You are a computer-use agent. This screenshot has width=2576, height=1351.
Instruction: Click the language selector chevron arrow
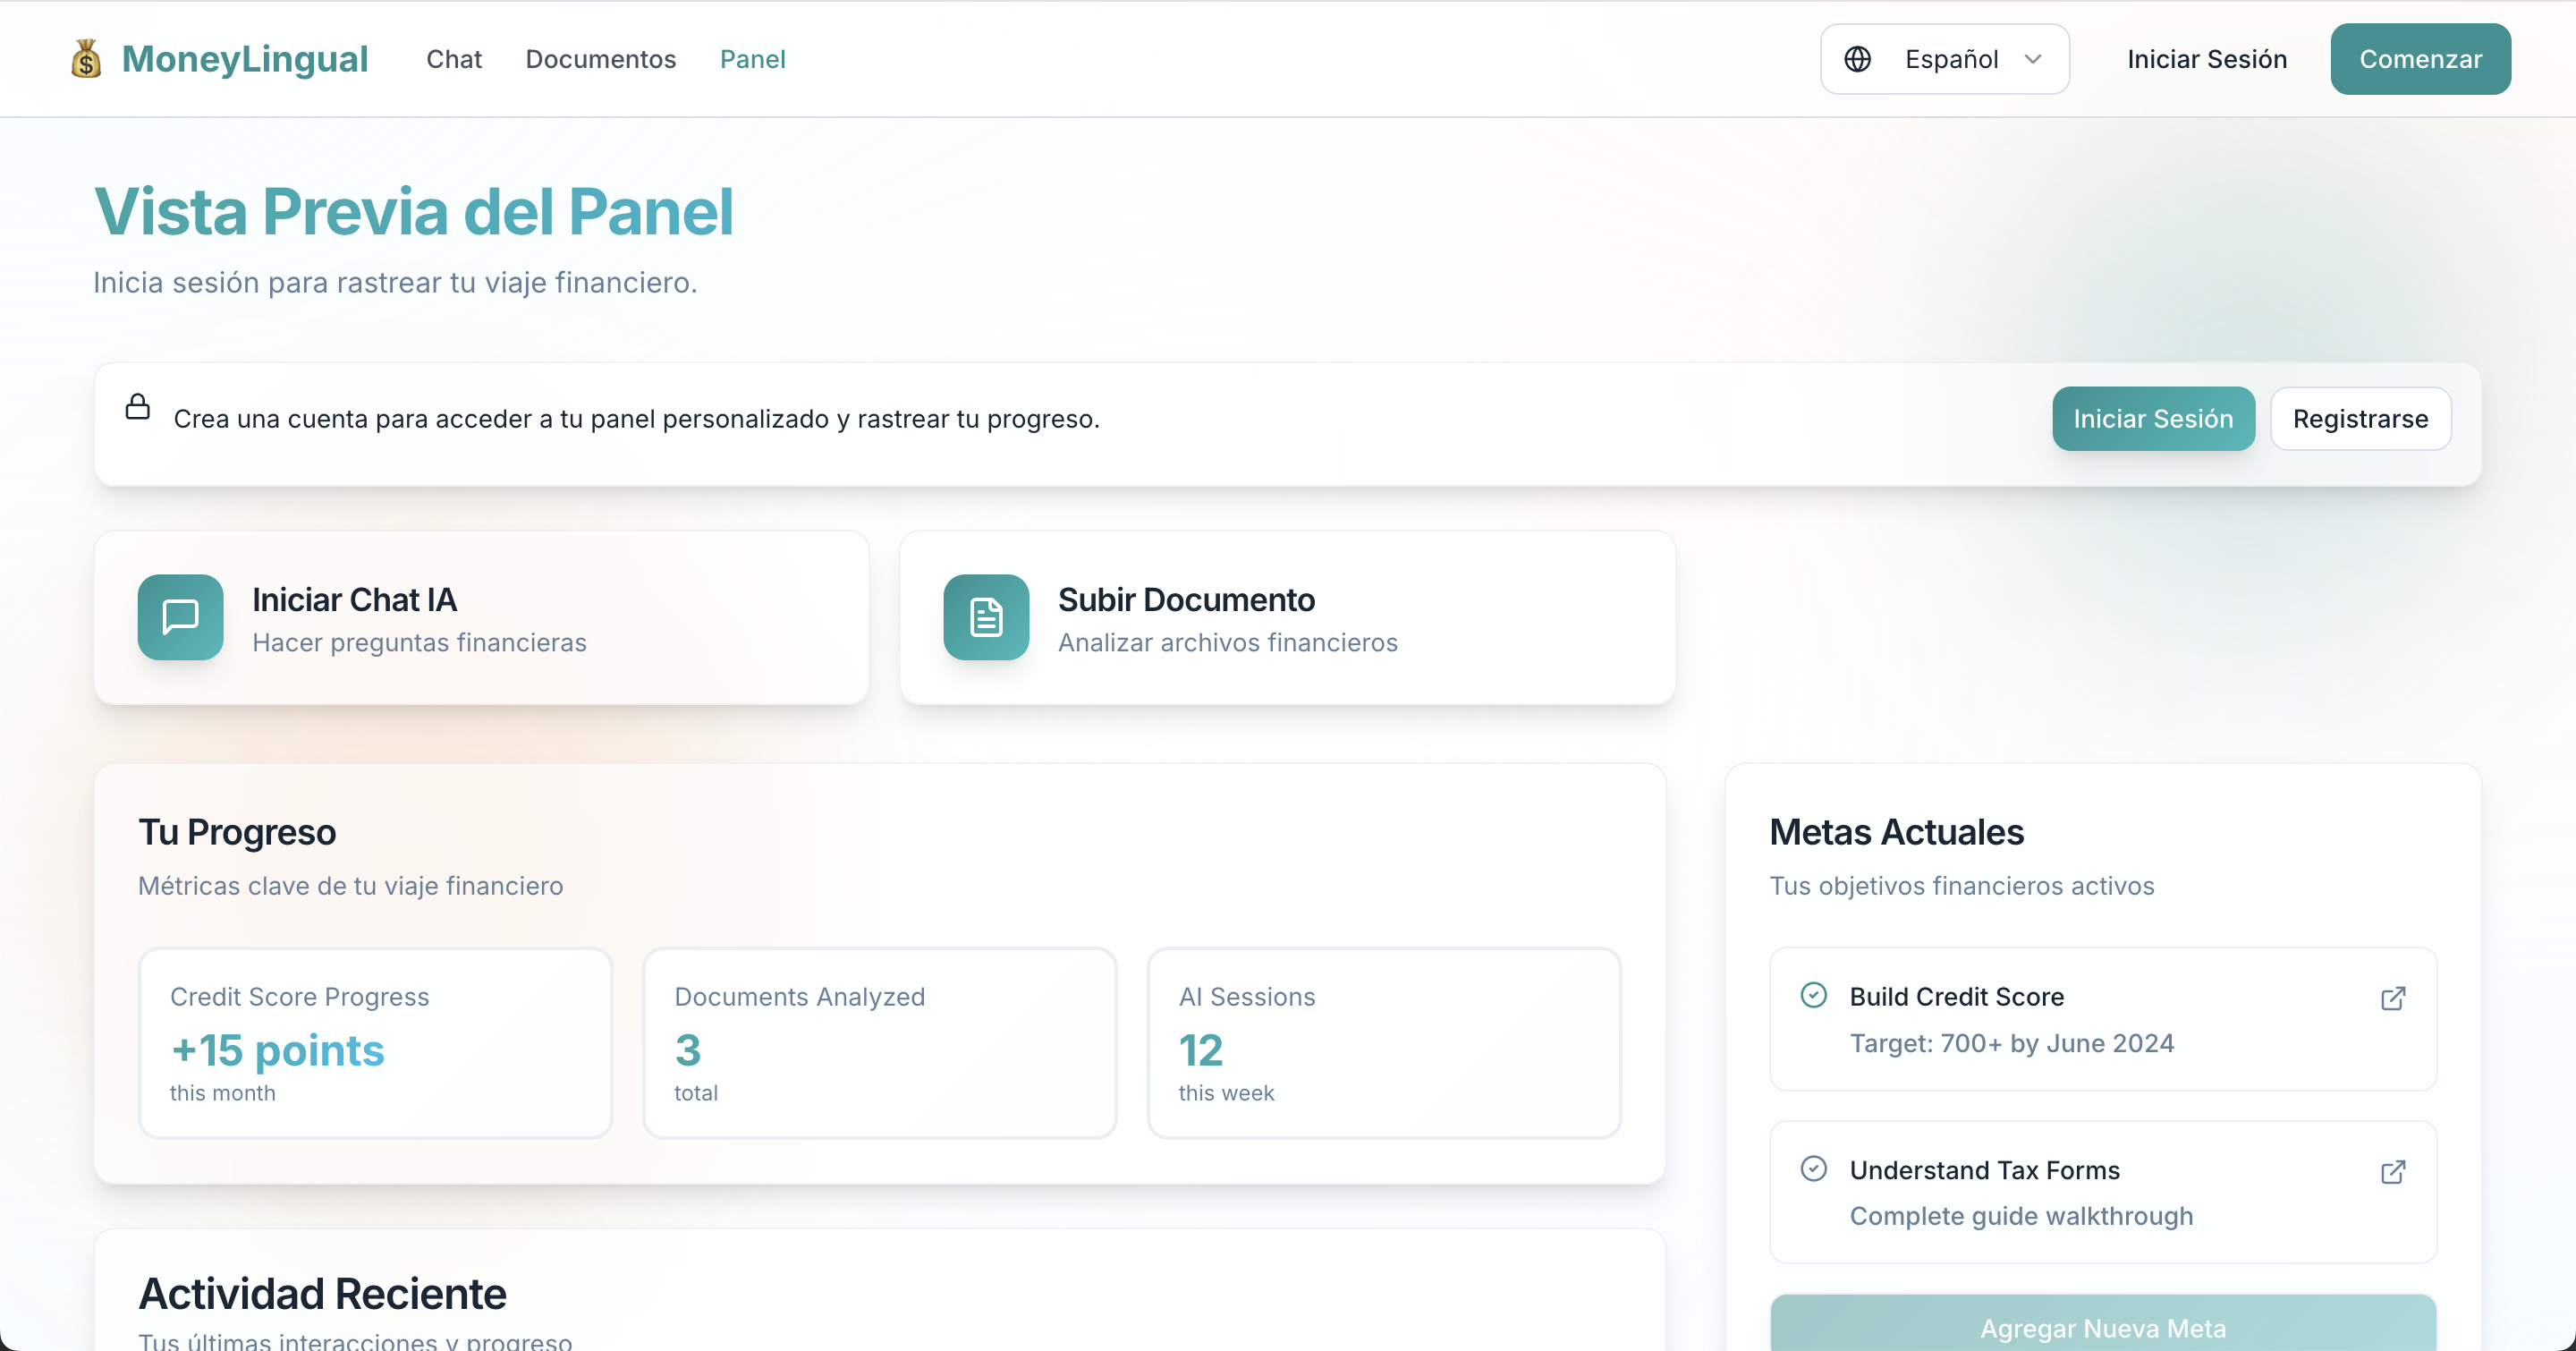[x=2033, y=59]
